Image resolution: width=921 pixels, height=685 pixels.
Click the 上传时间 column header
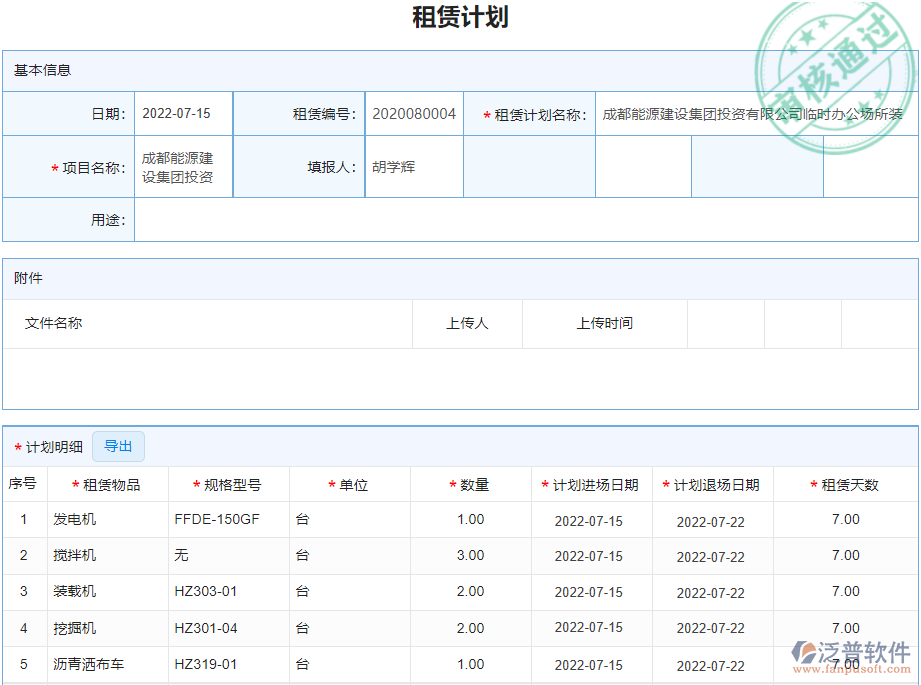[x=604, y=323]
